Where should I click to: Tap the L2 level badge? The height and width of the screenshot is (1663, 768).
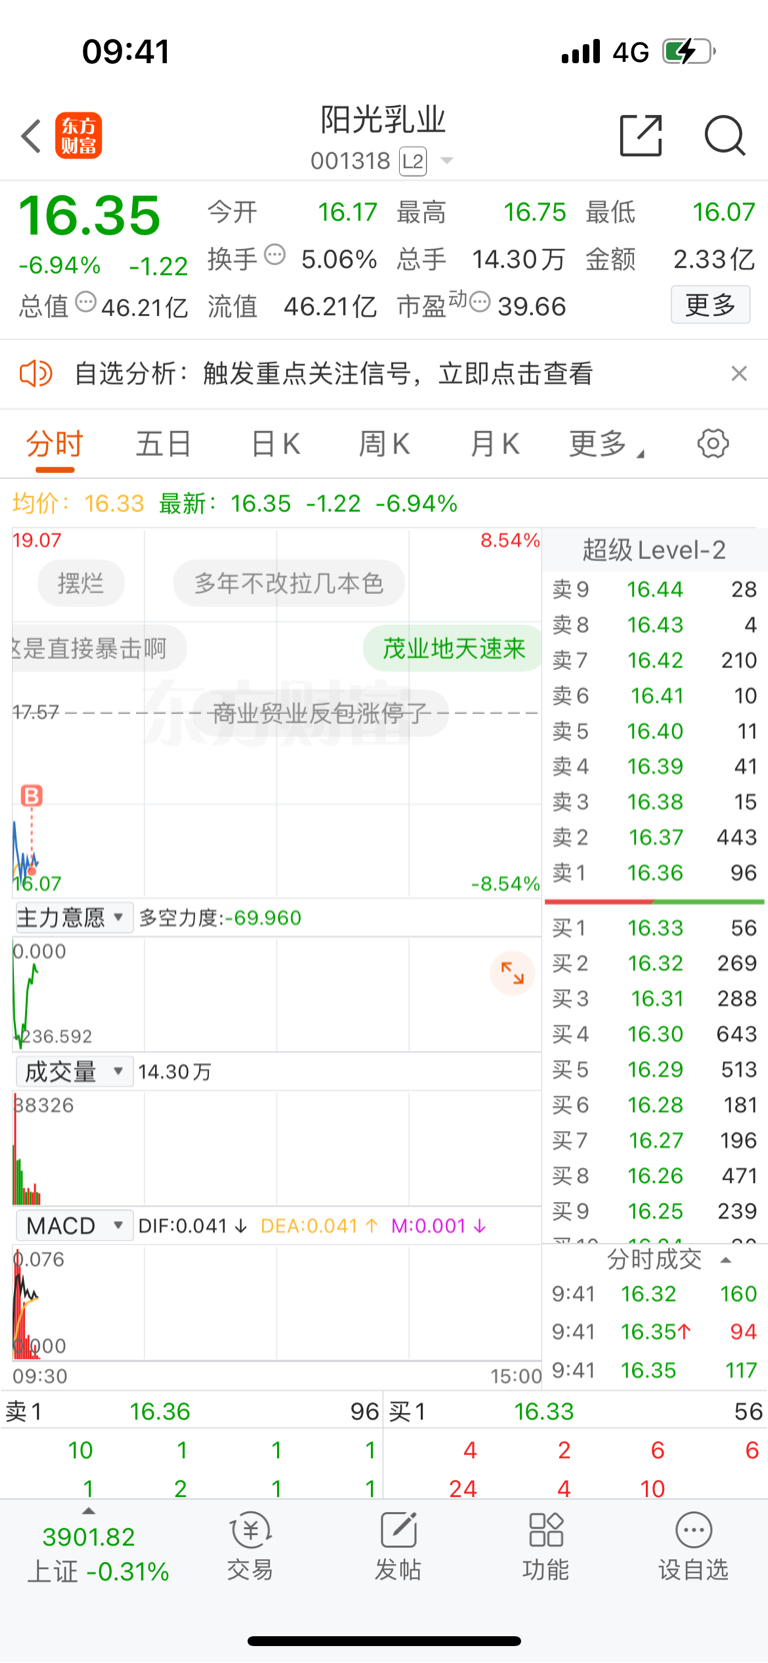click(413, 161)
